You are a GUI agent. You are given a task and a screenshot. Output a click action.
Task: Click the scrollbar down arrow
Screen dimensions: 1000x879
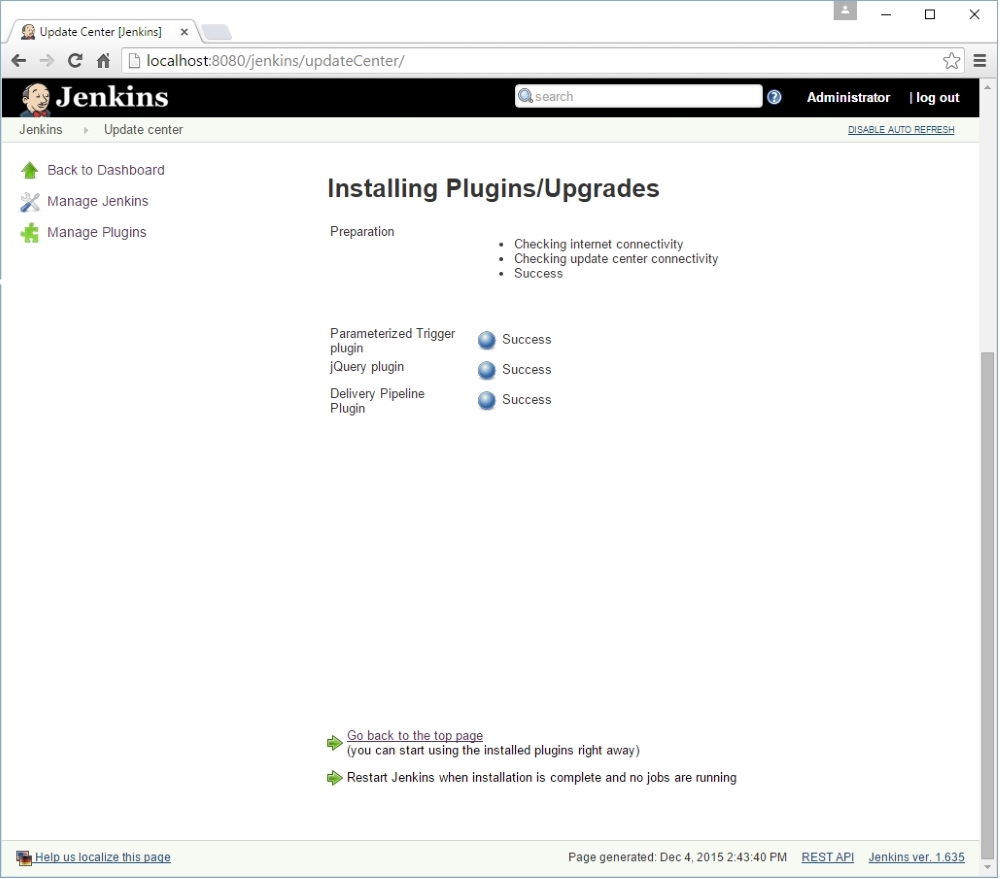[988, 868]
